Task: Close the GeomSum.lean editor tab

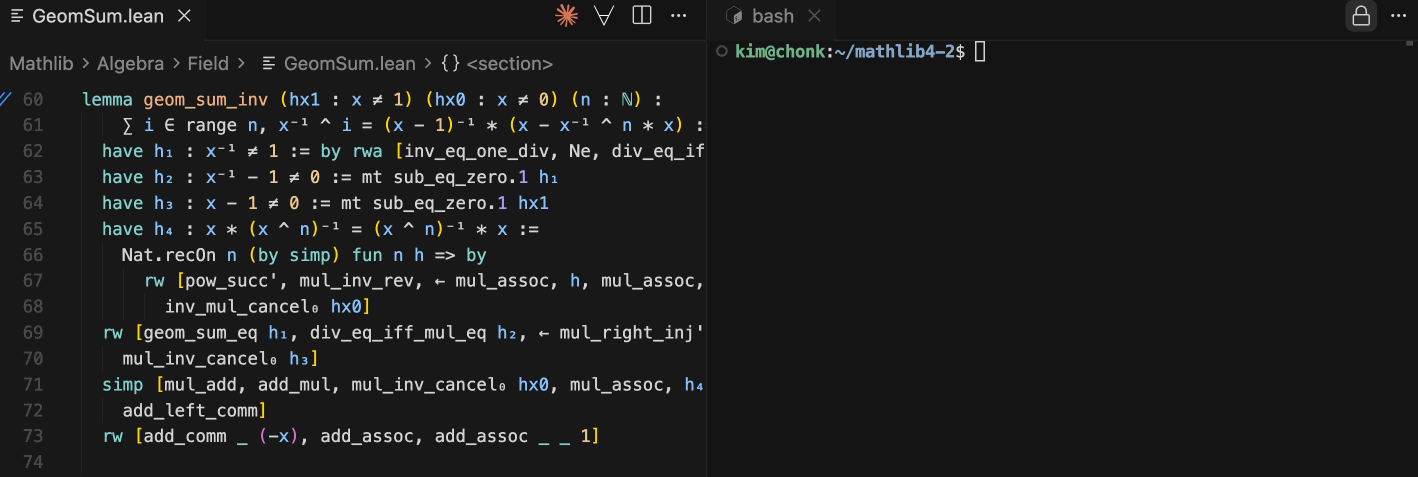Action: [183, 16]
